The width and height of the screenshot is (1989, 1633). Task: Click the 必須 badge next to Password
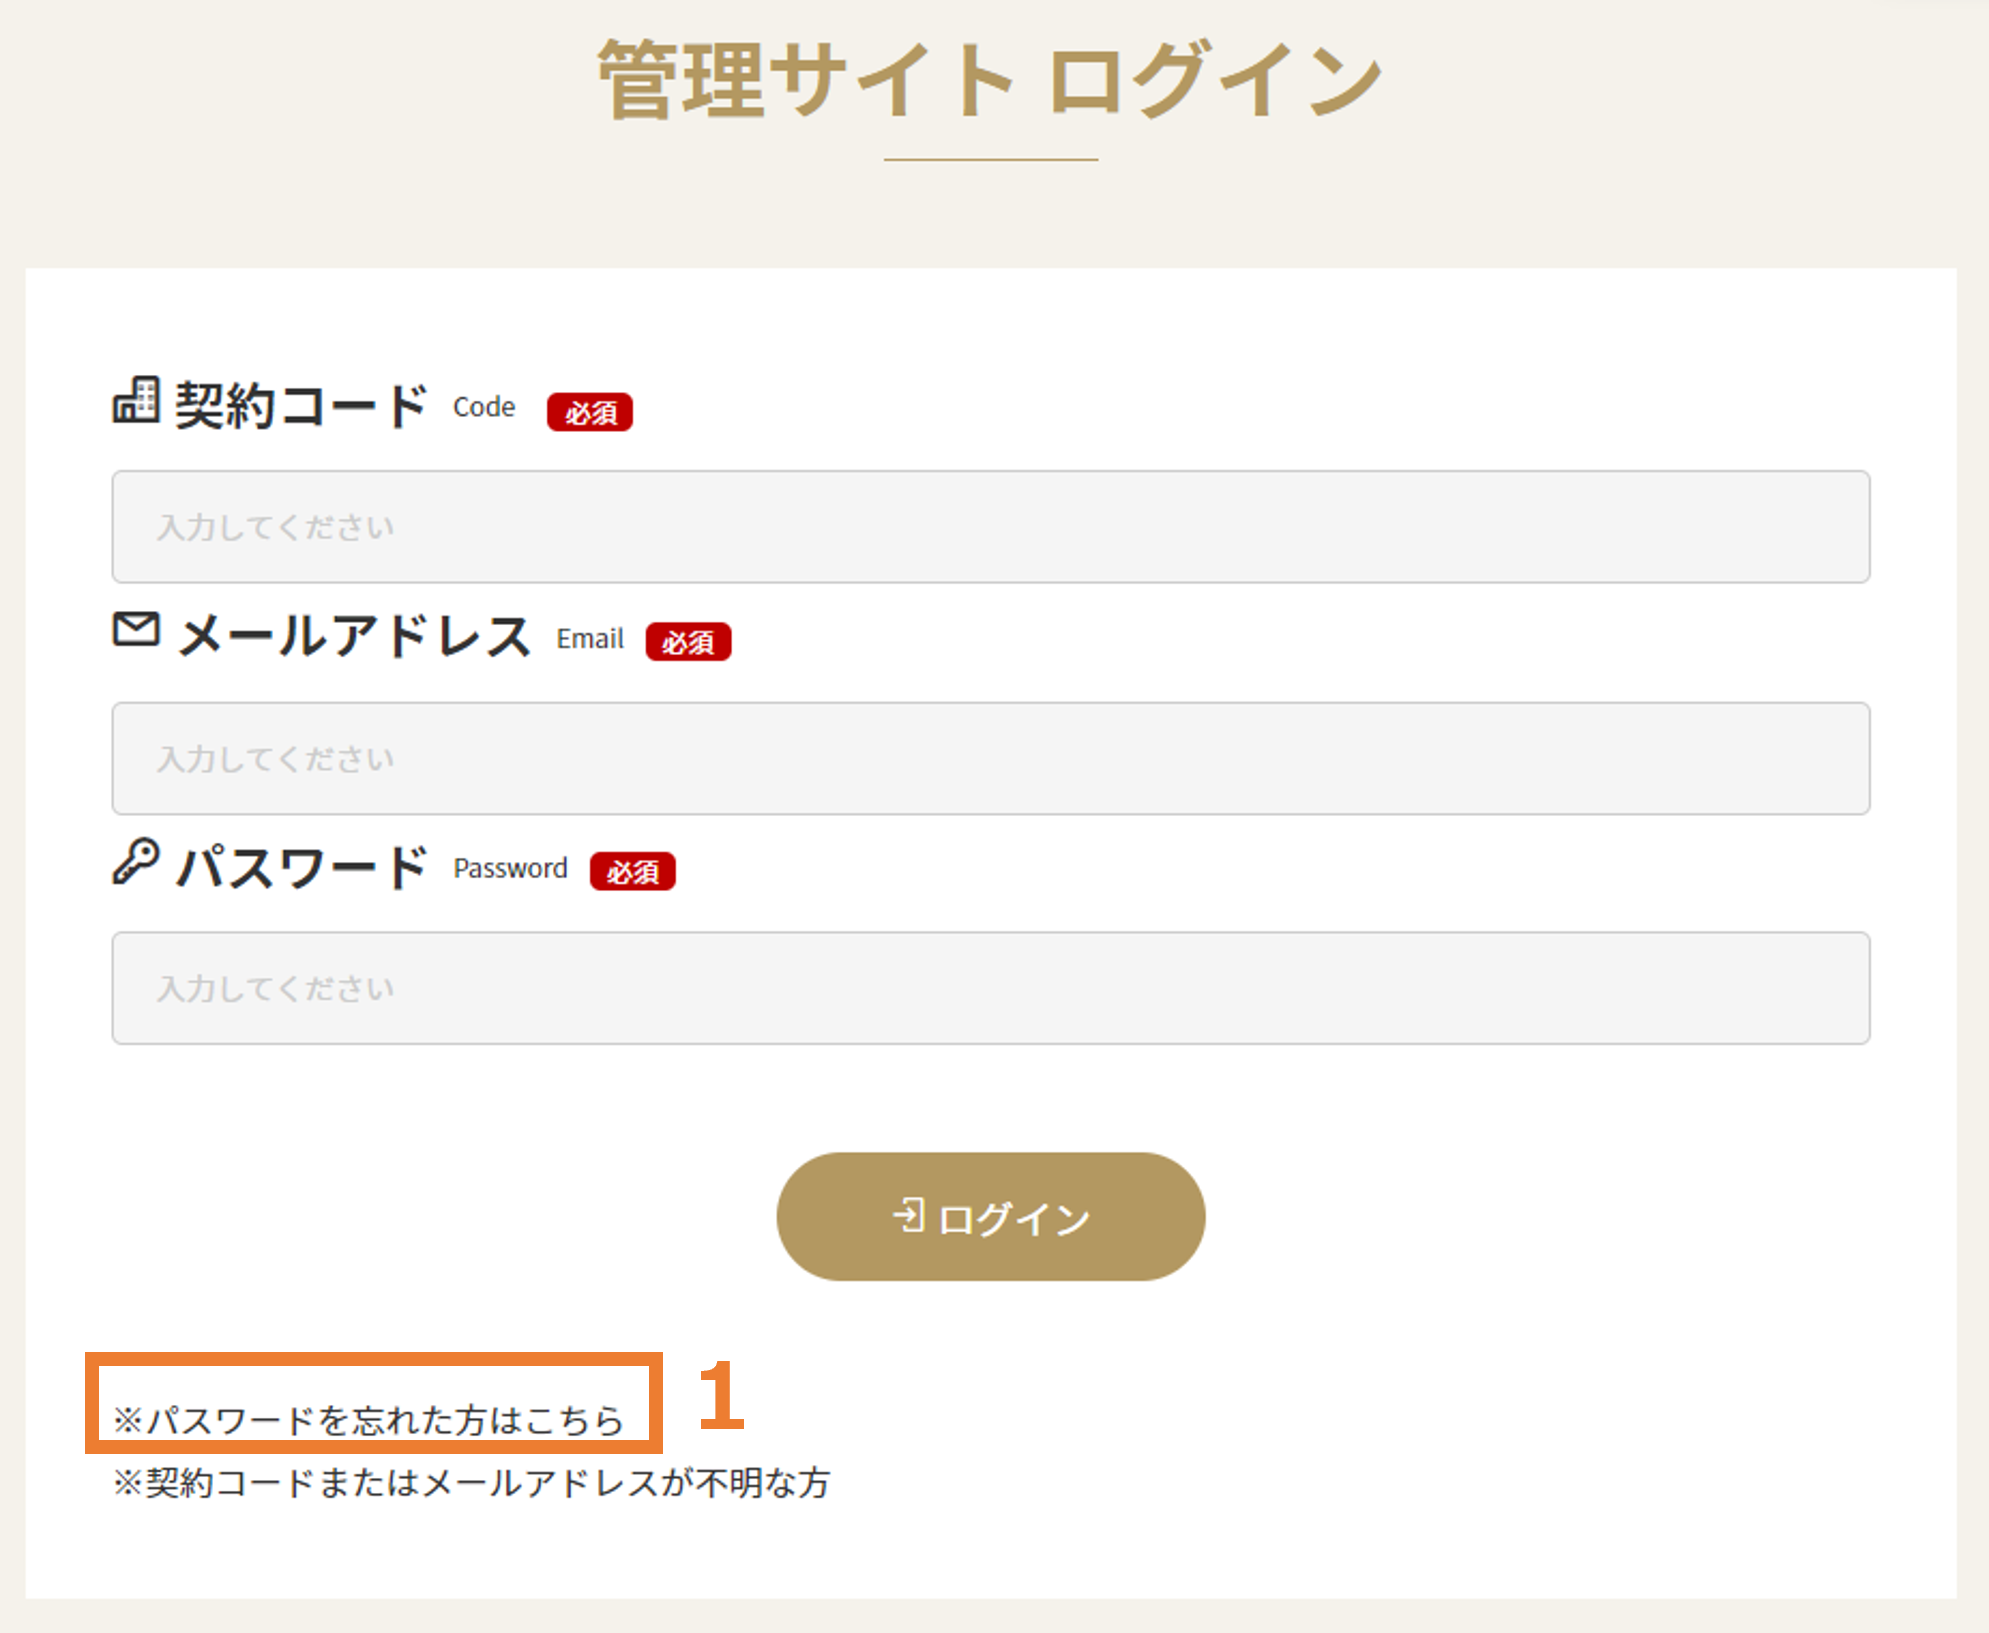[x=632, y=871]
